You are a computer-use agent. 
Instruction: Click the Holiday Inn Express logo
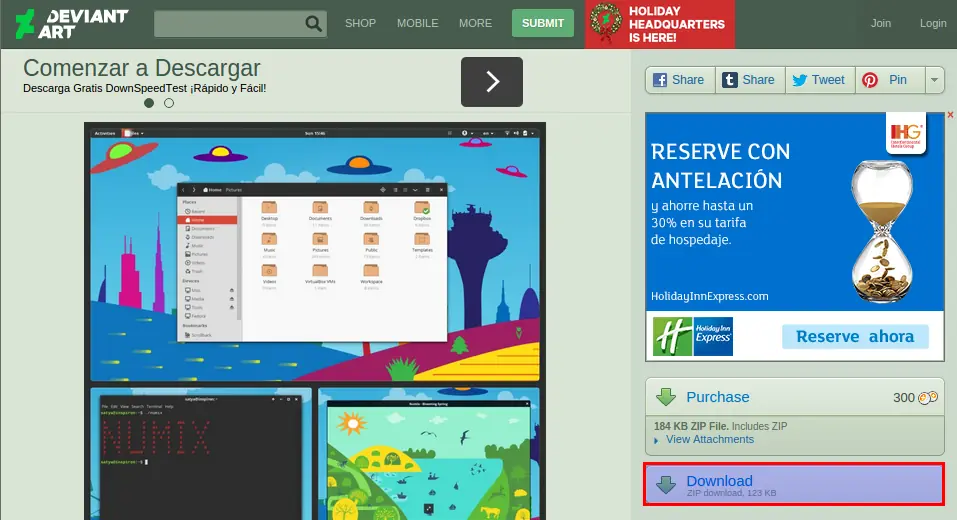click(x=693, y=336)
